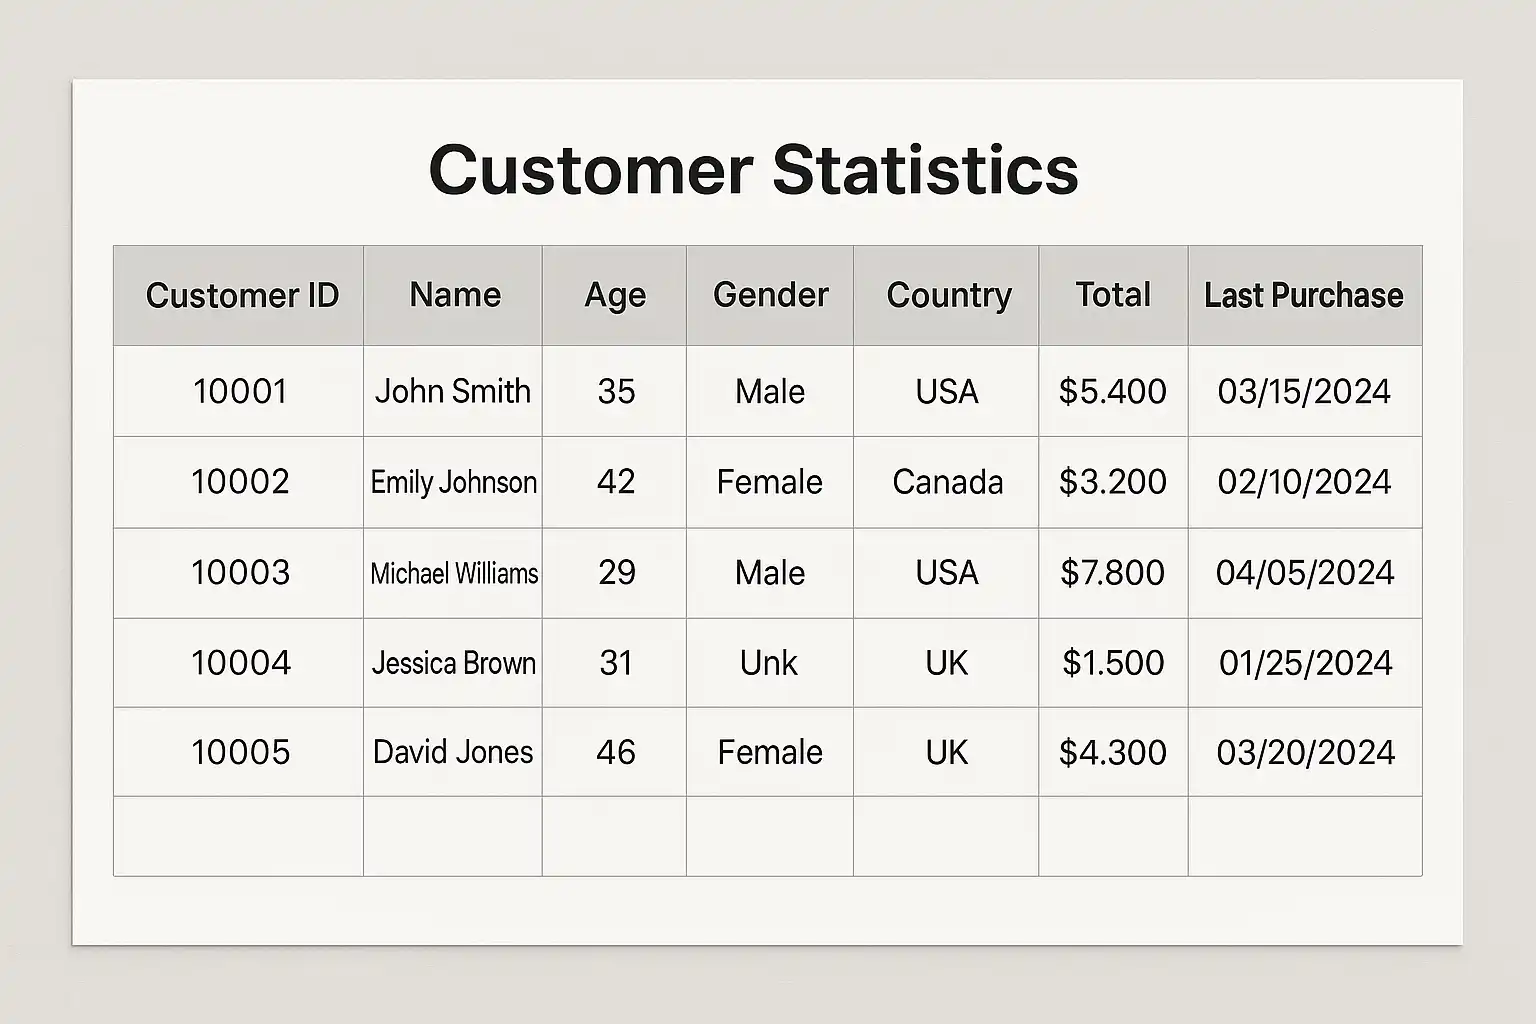Click the Canada country cell

(x=947, y=482)
